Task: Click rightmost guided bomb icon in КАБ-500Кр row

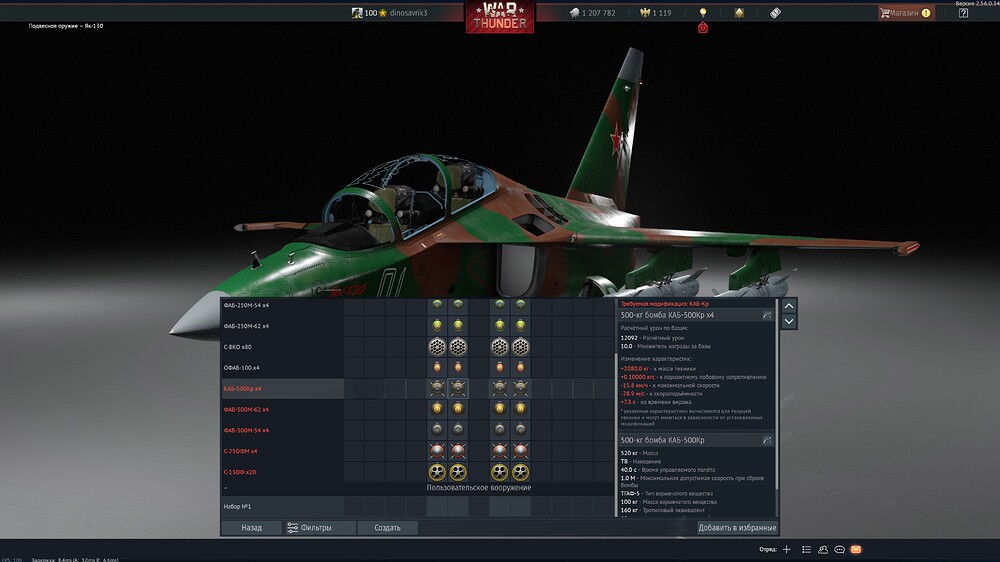Action: point(520,388)
